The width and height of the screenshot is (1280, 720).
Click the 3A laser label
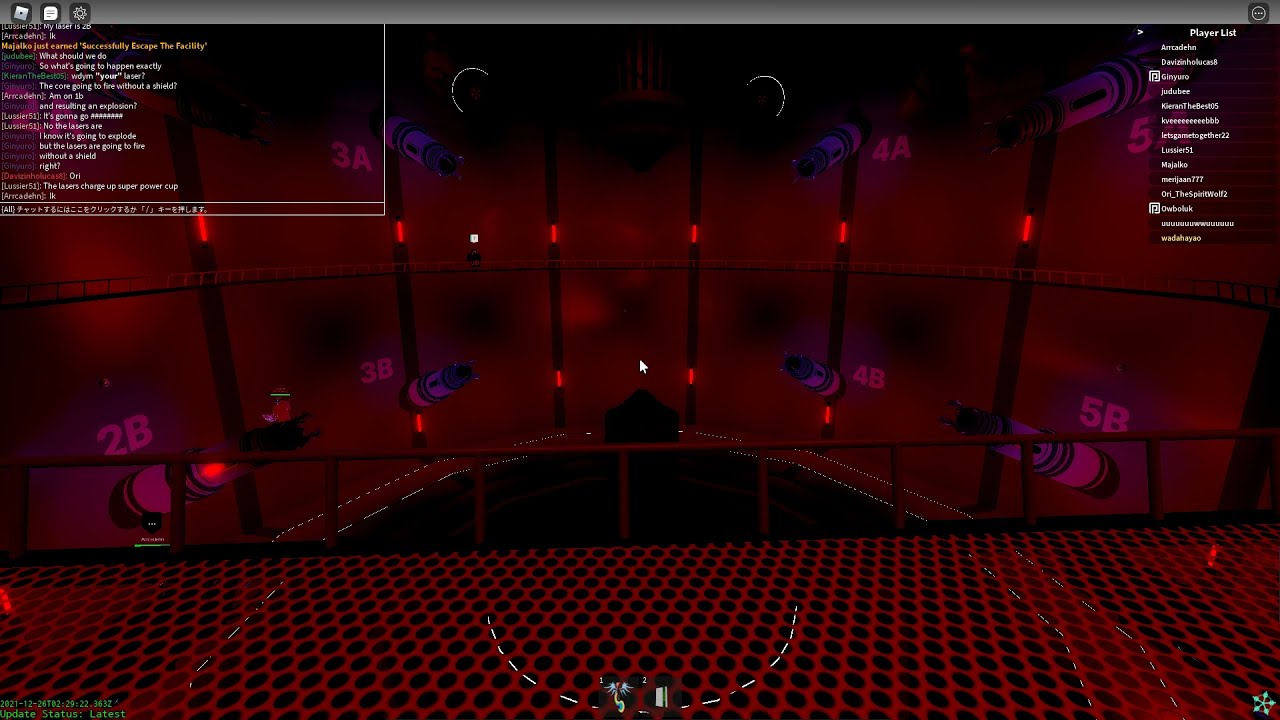point(352,157)
